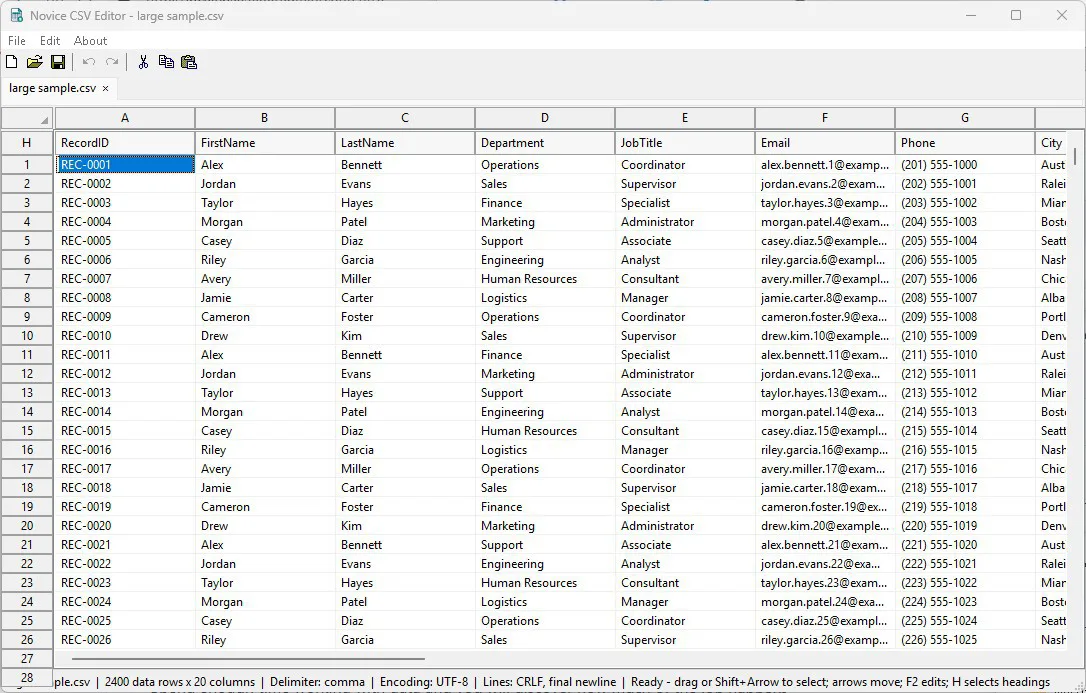Image resolution: width=1086 pixels, height=693 pixels.
Task: Copy selection with copy icon
Action: click(166, 62)
